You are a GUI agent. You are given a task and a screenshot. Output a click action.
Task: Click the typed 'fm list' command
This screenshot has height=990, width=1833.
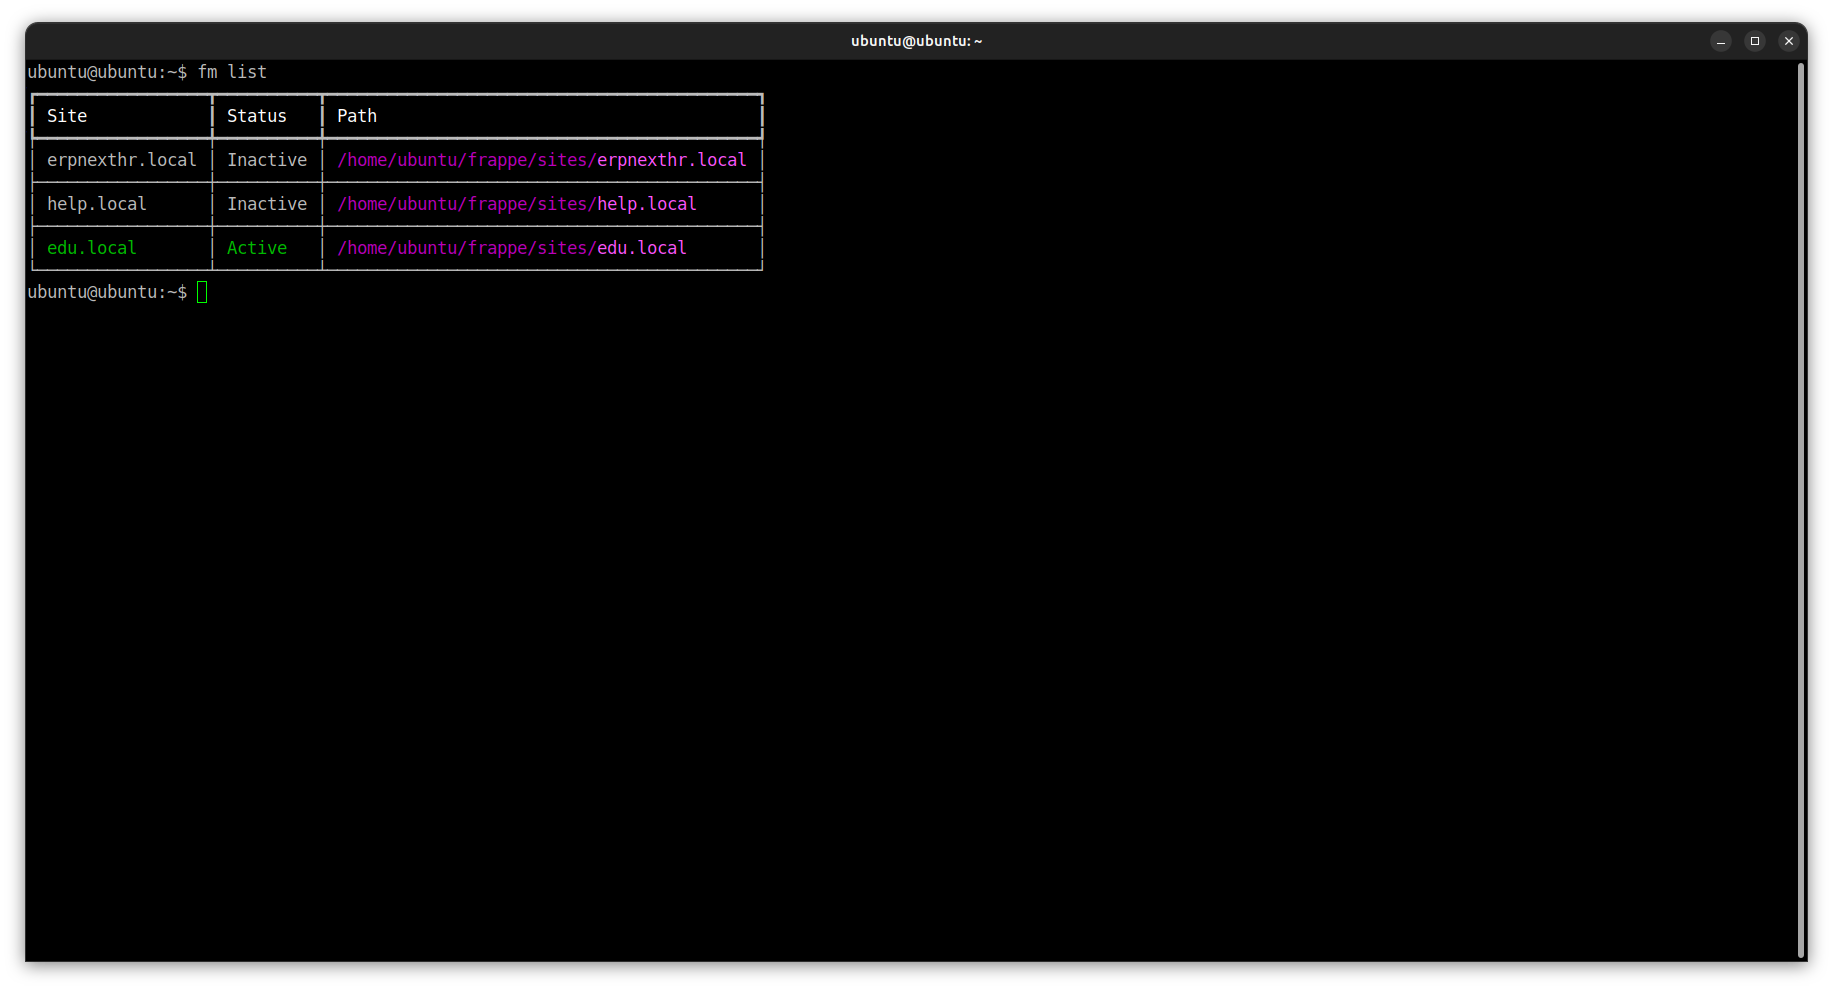pos(232,72)
